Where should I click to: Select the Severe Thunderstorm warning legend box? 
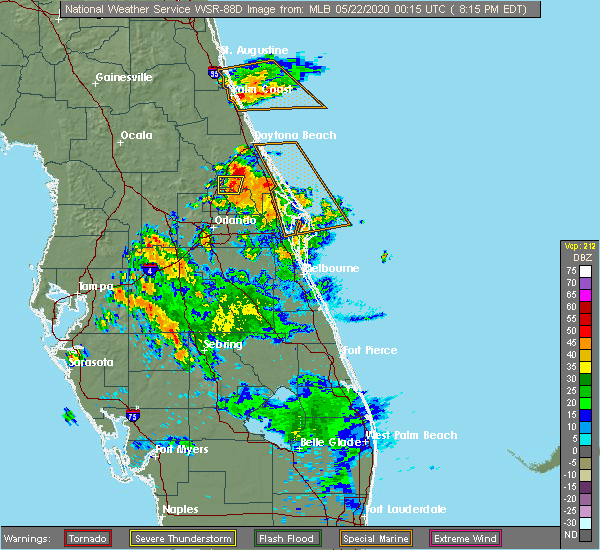(x=183, y=539)
